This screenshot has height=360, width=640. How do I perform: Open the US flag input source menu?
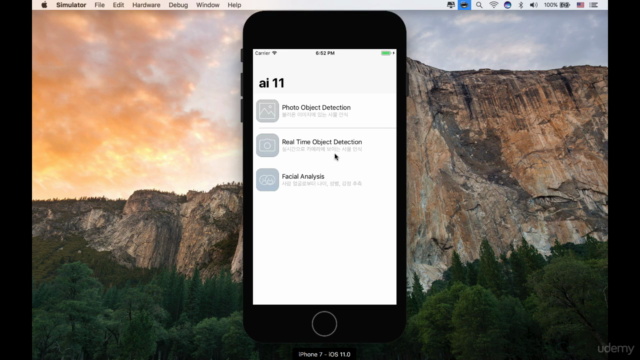point(580,5)
